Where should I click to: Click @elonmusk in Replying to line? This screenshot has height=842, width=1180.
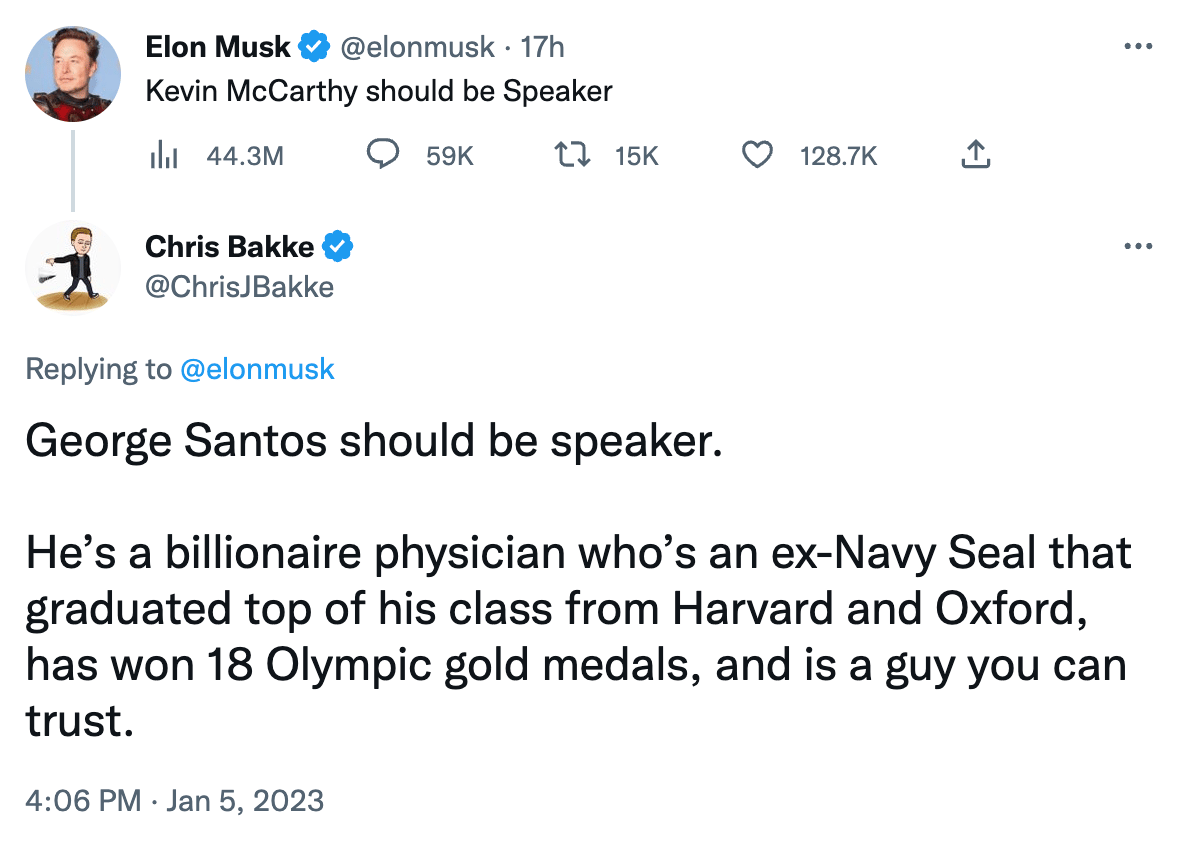(x=257, y=369)
